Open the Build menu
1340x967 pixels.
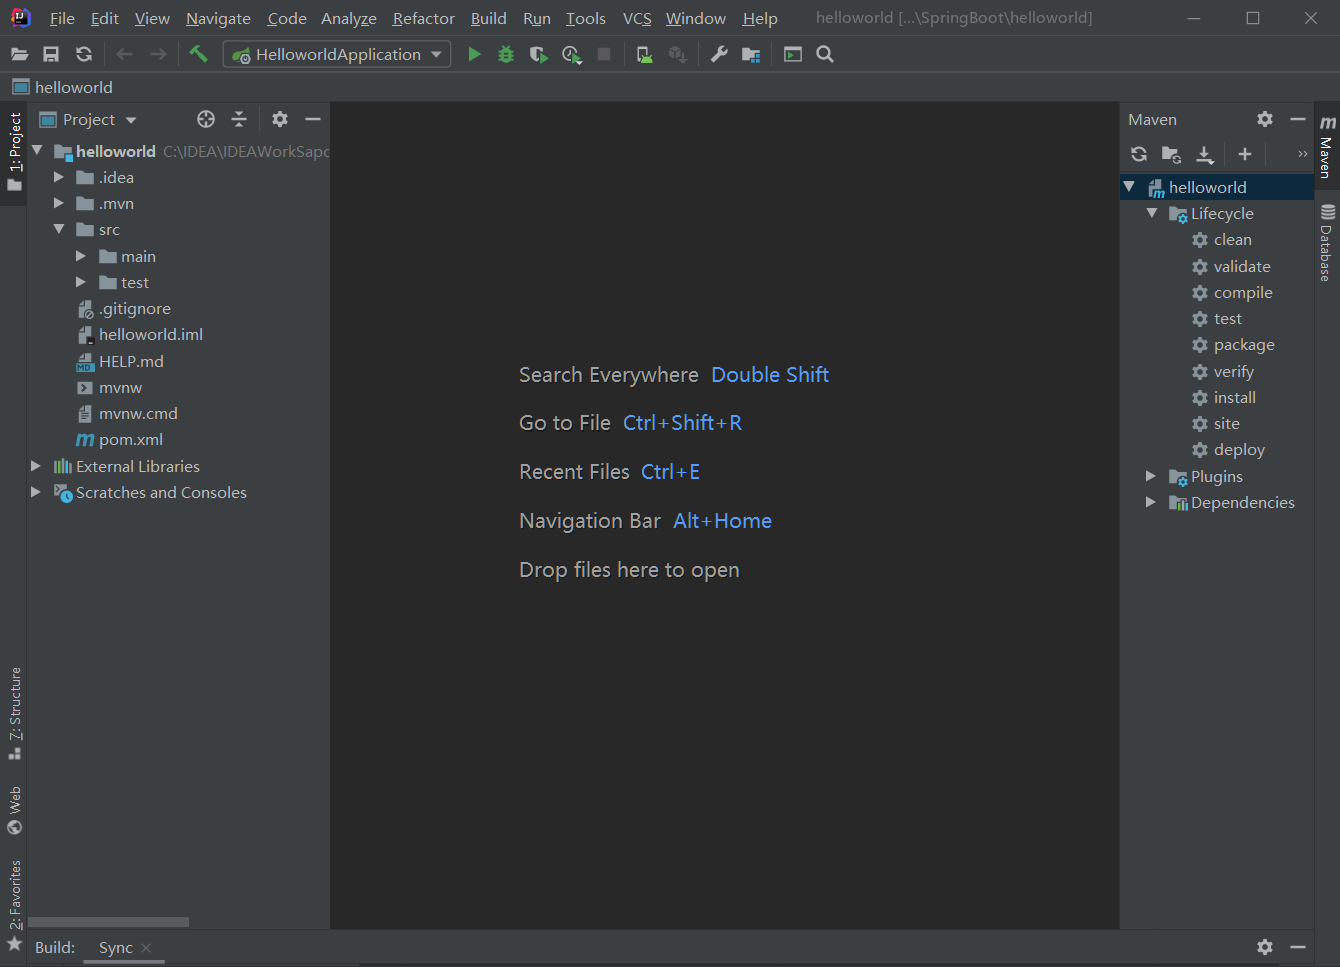pos(489,18)
